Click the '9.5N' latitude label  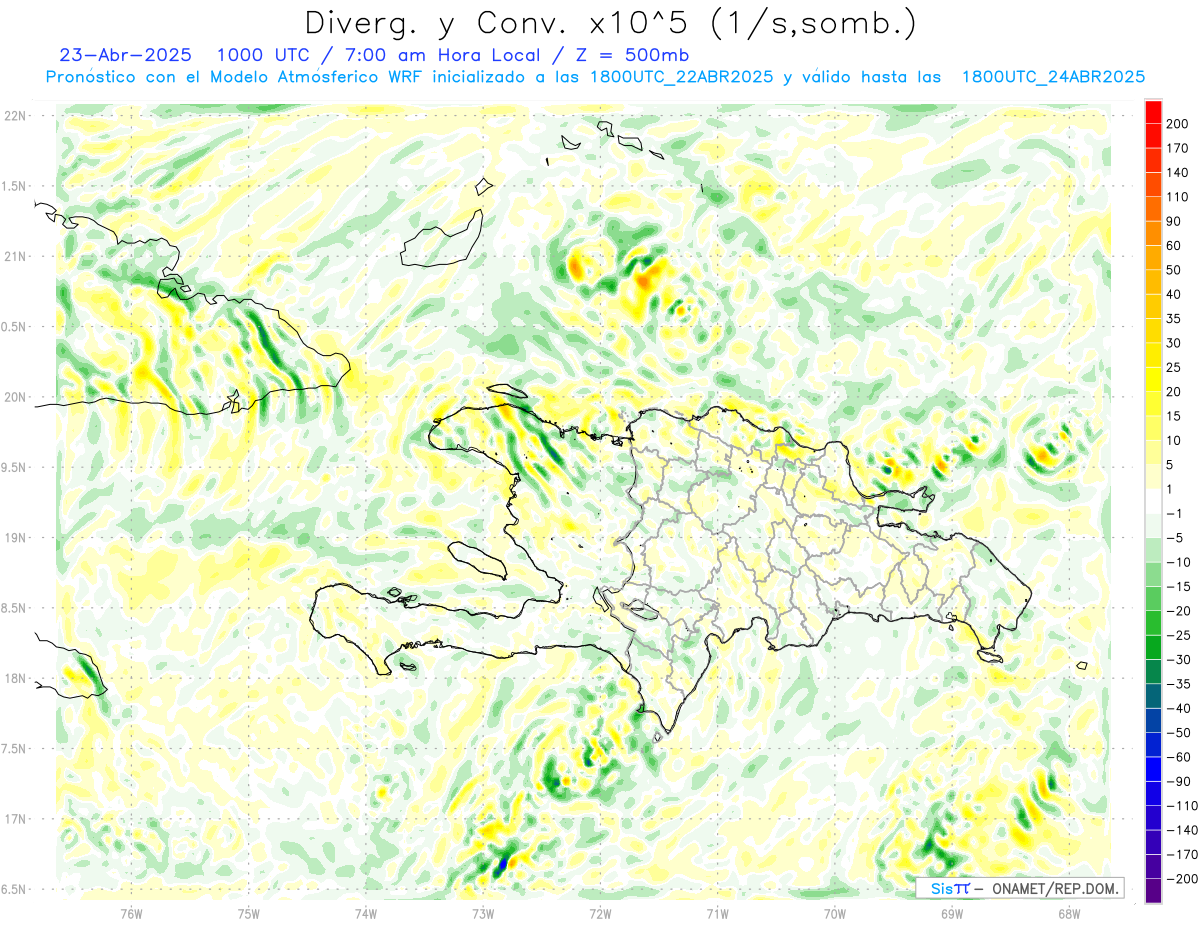(14, 467)
